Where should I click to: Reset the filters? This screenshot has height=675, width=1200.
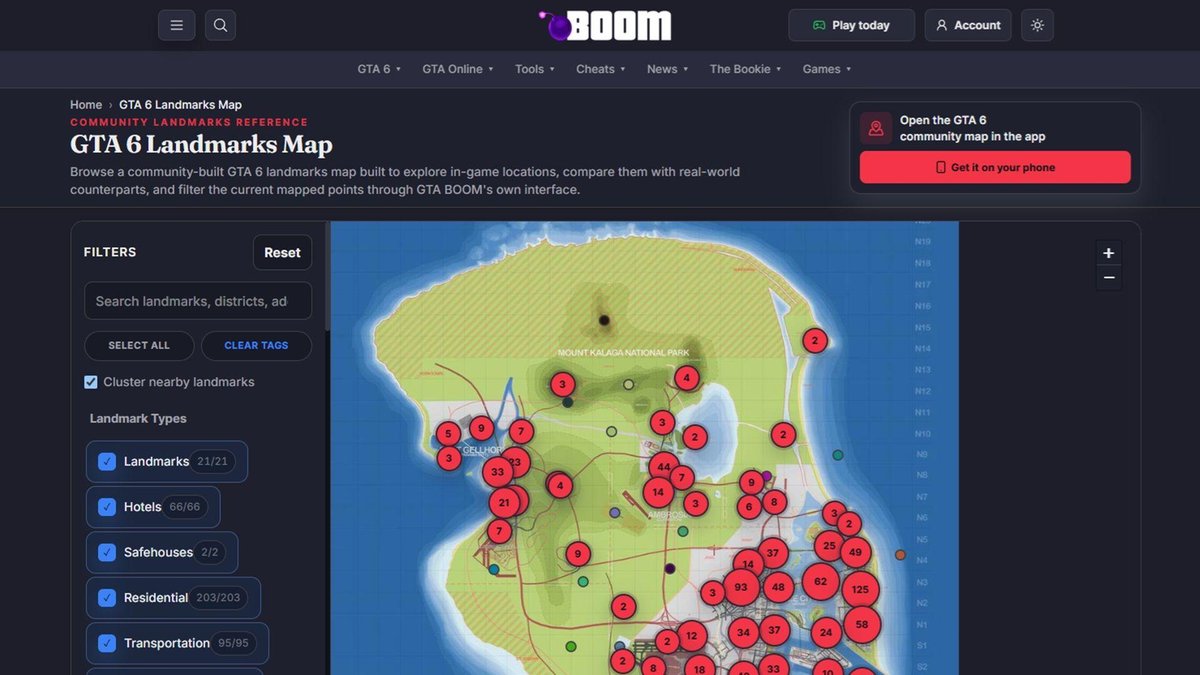pos(282,253)
